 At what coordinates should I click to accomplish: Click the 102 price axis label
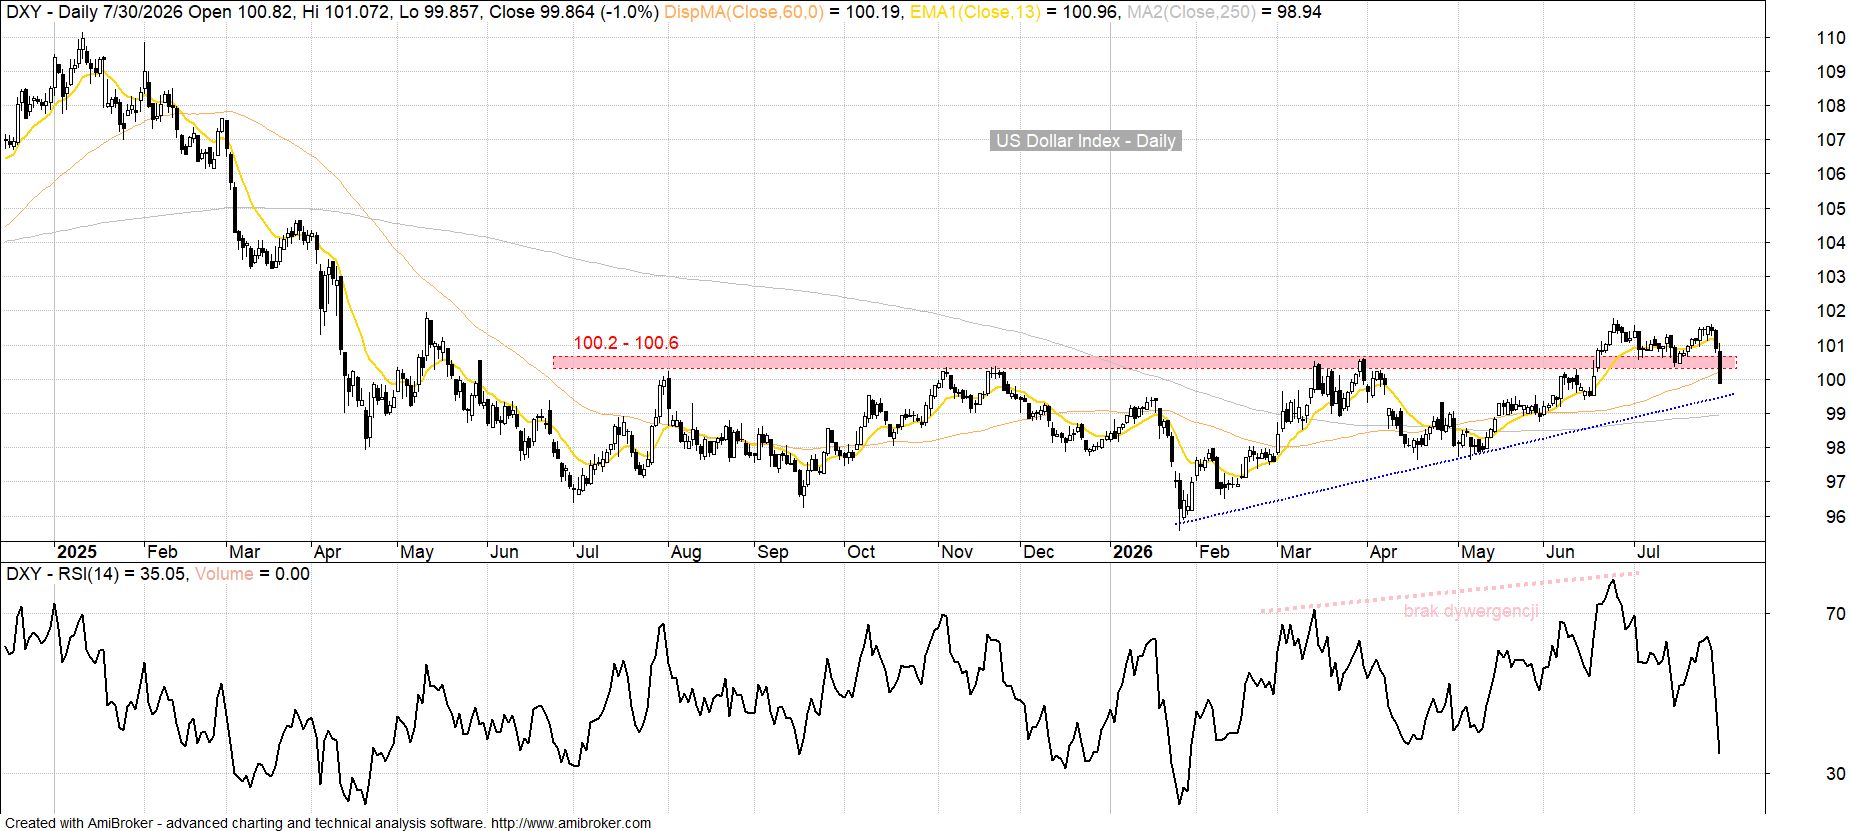1831,311
